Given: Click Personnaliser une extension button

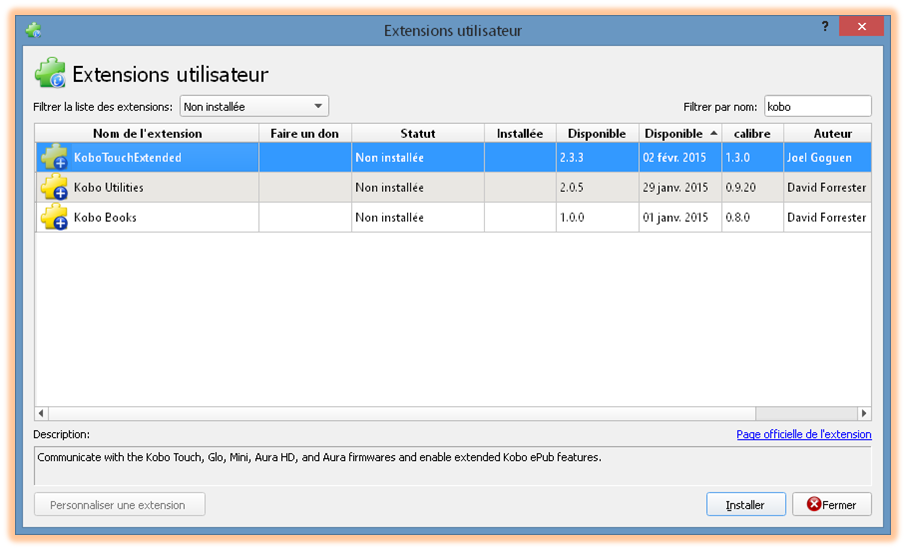Looking at the screenshot, I should [x=120, y=504].
